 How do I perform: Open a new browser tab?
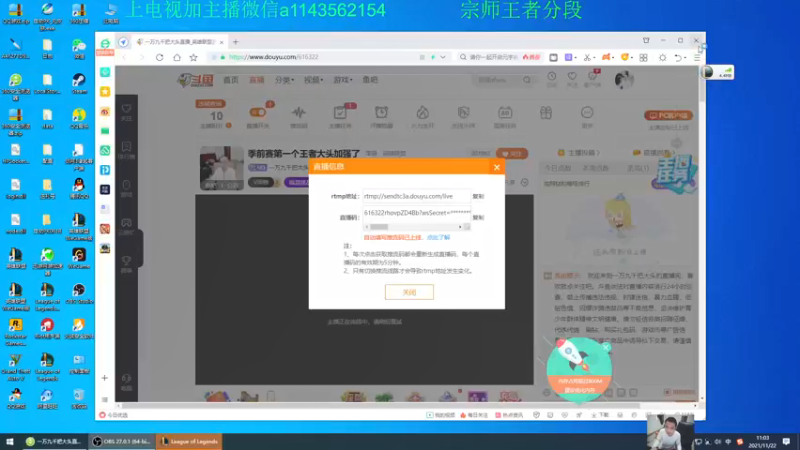[235, 42]
